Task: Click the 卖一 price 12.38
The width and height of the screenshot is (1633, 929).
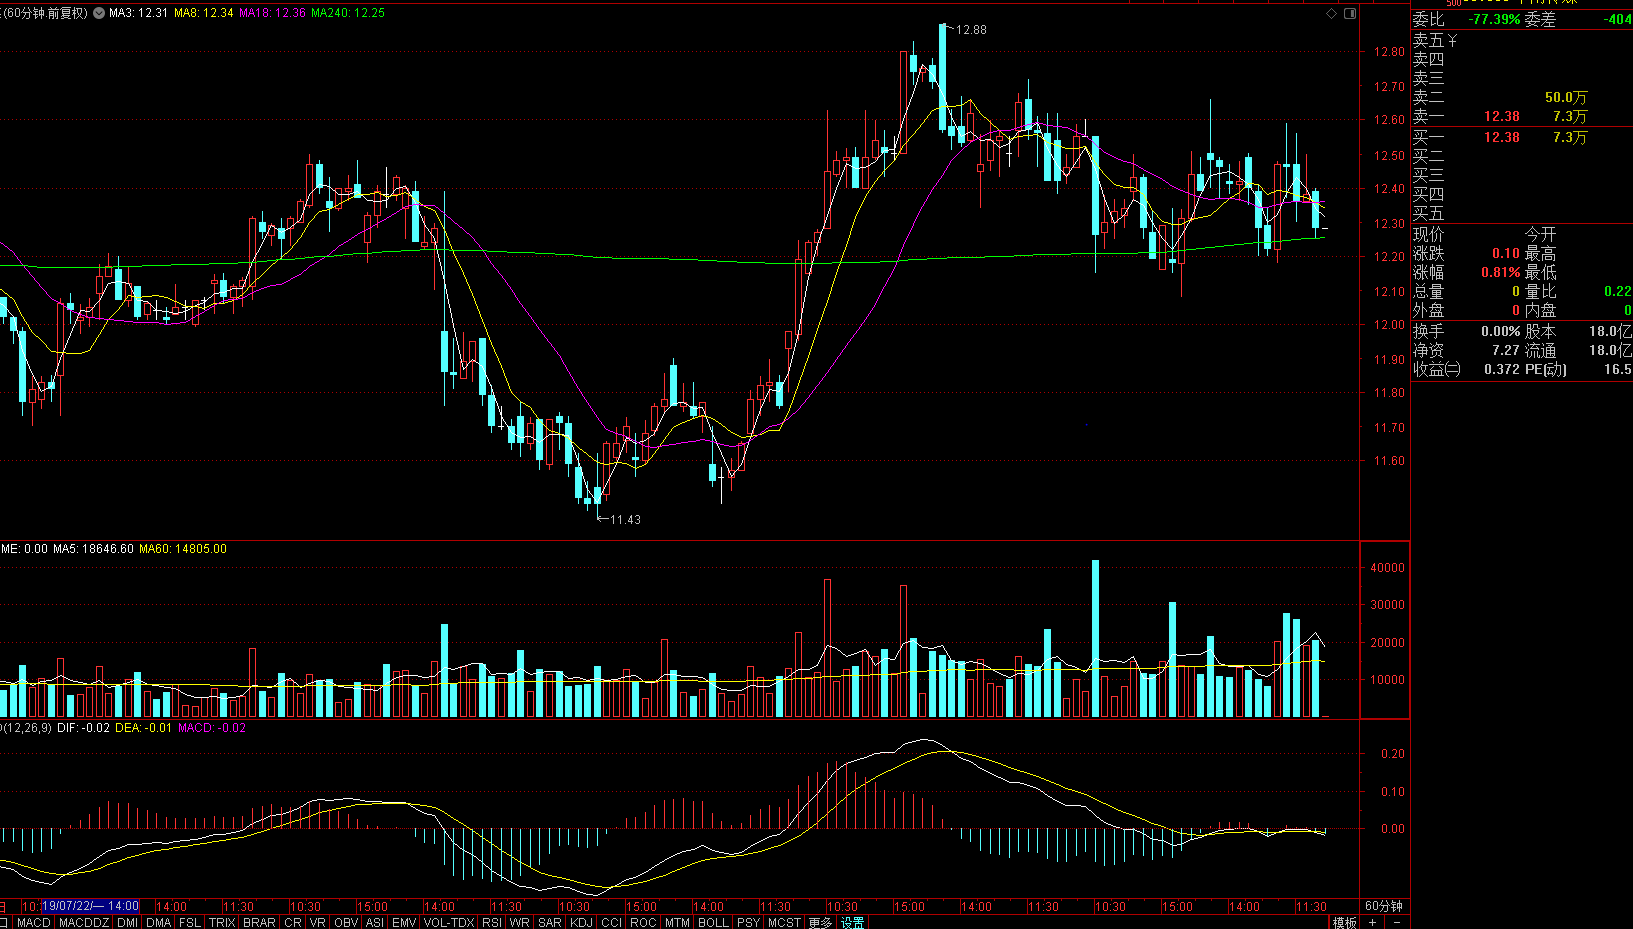Action: (1502, 117)
